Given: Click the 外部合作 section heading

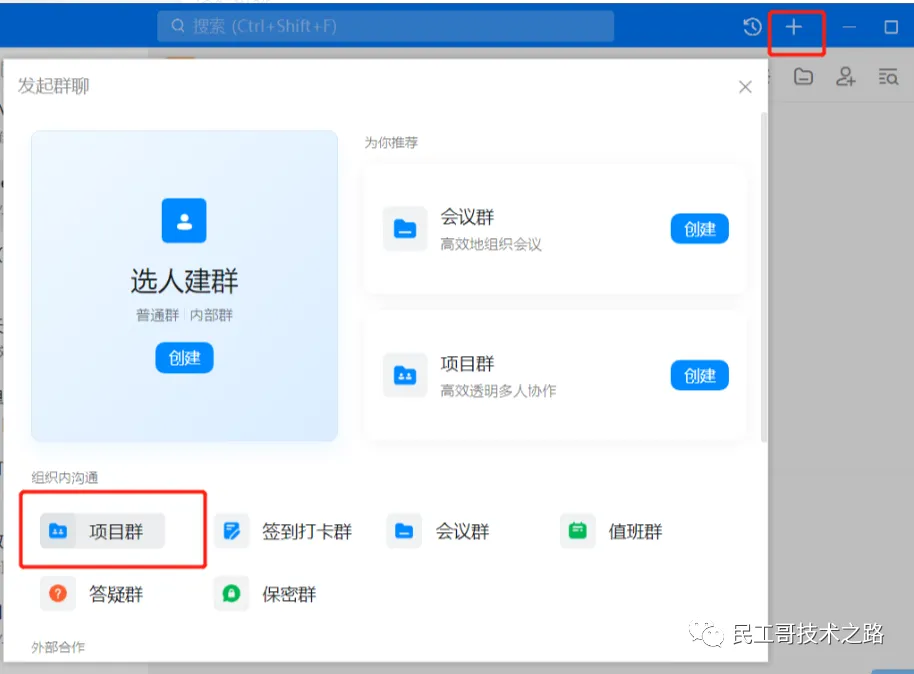Looking at the screenshot, I should 58,647.
